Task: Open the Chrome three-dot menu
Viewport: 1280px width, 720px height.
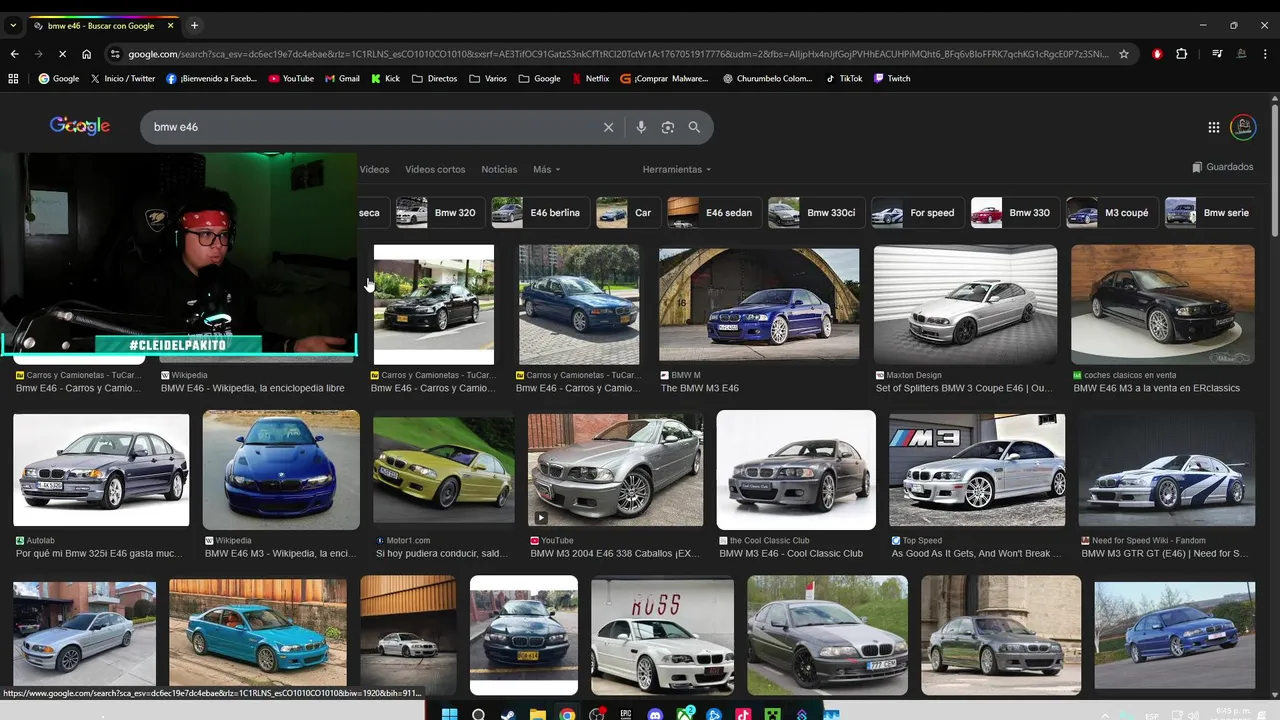Action: point(1265,54)
